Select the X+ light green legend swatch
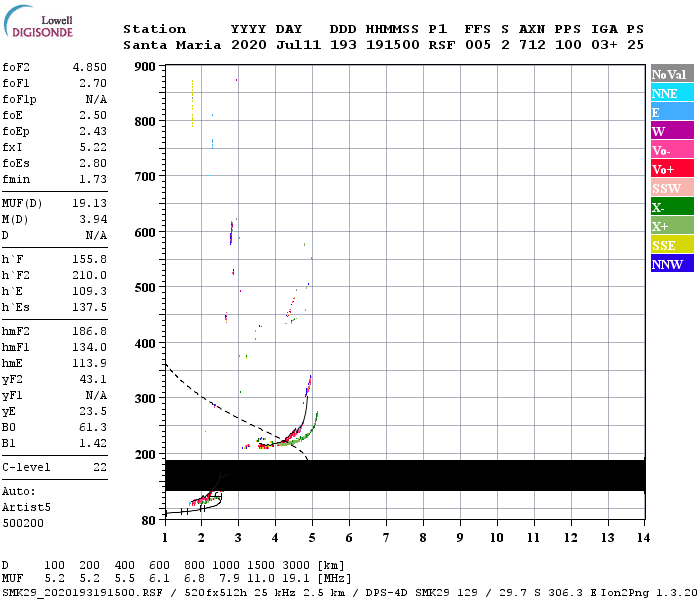Image resolution: width=700 pixels, height=600 pixels. pos(672,226)
